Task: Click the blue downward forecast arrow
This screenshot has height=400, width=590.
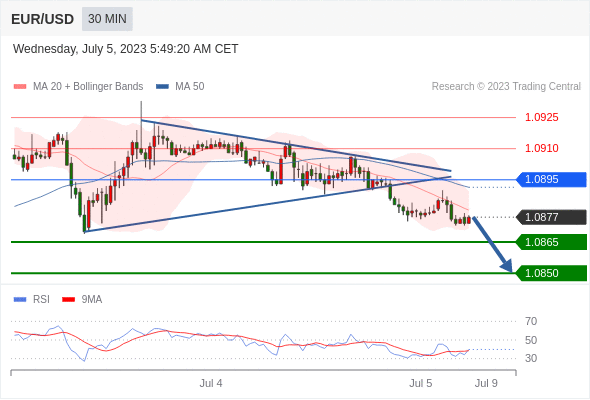Action: point(493,245)
